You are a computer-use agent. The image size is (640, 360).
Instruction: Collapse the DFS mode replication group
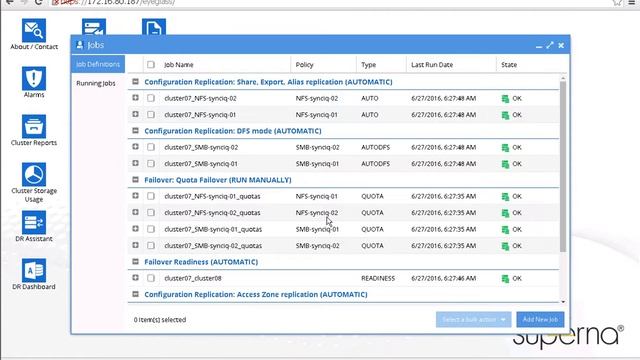pos(136,131)
